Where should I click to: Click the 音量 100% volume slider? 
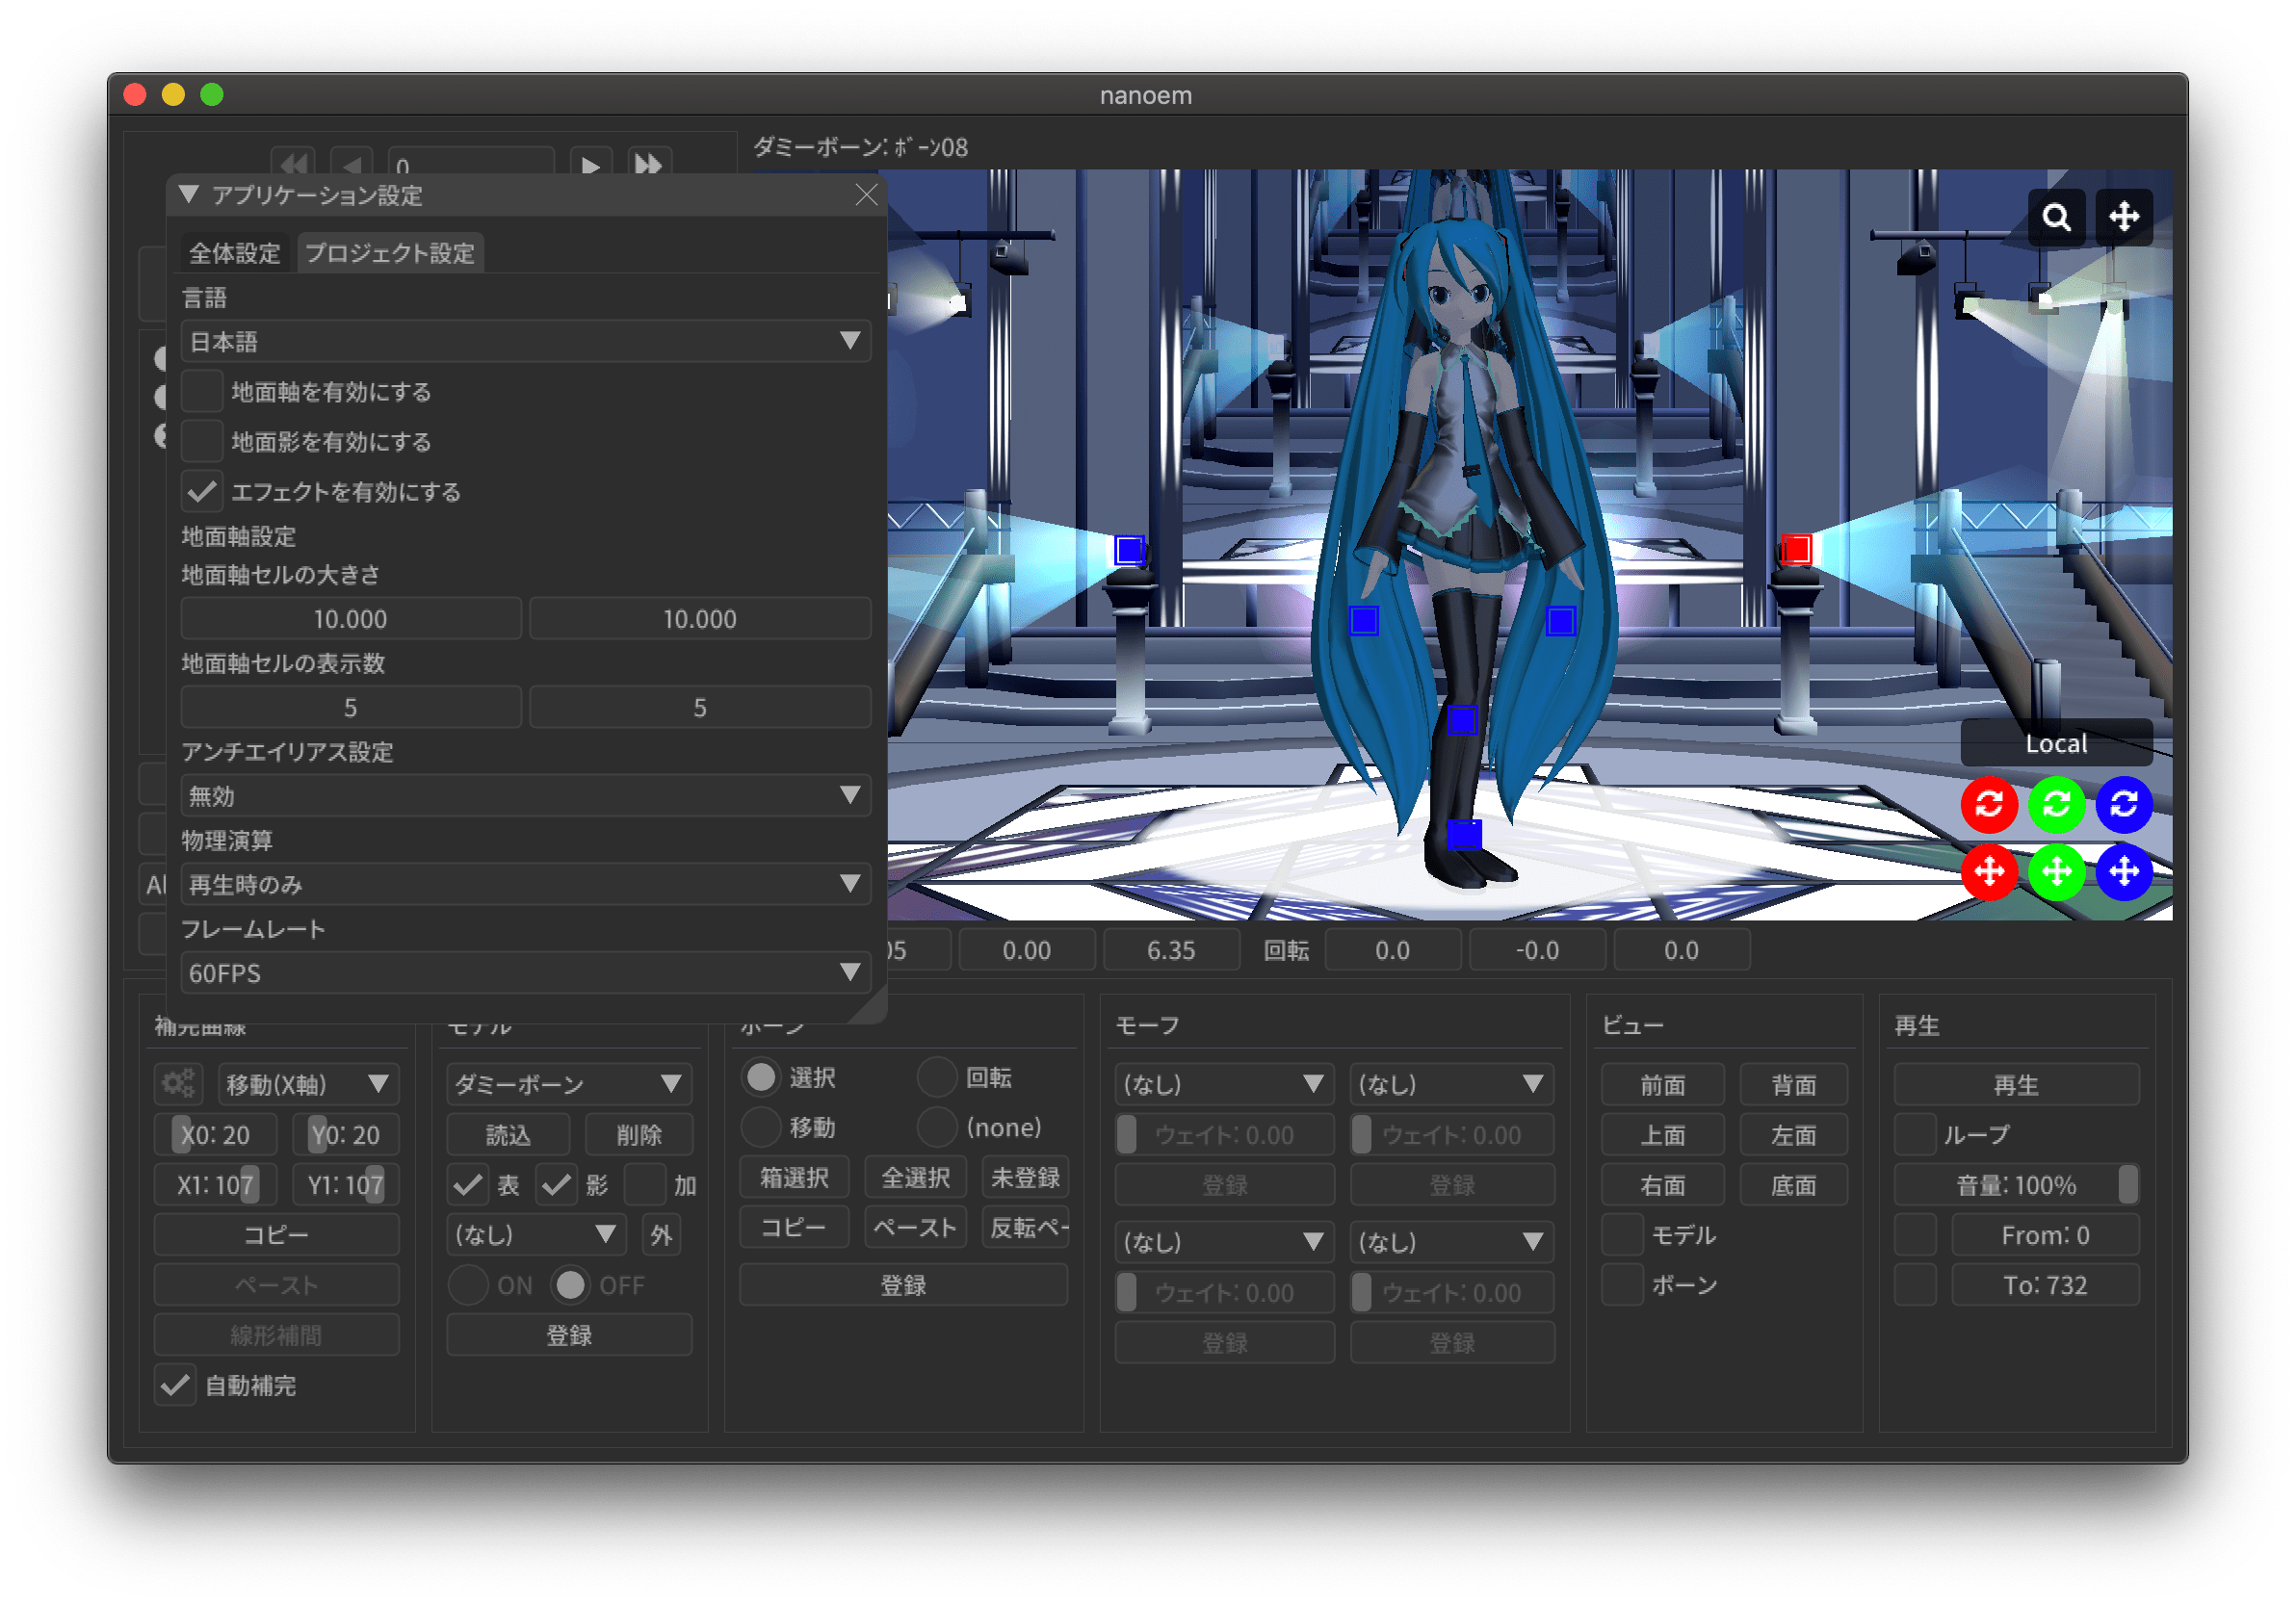[2015, 1185]
